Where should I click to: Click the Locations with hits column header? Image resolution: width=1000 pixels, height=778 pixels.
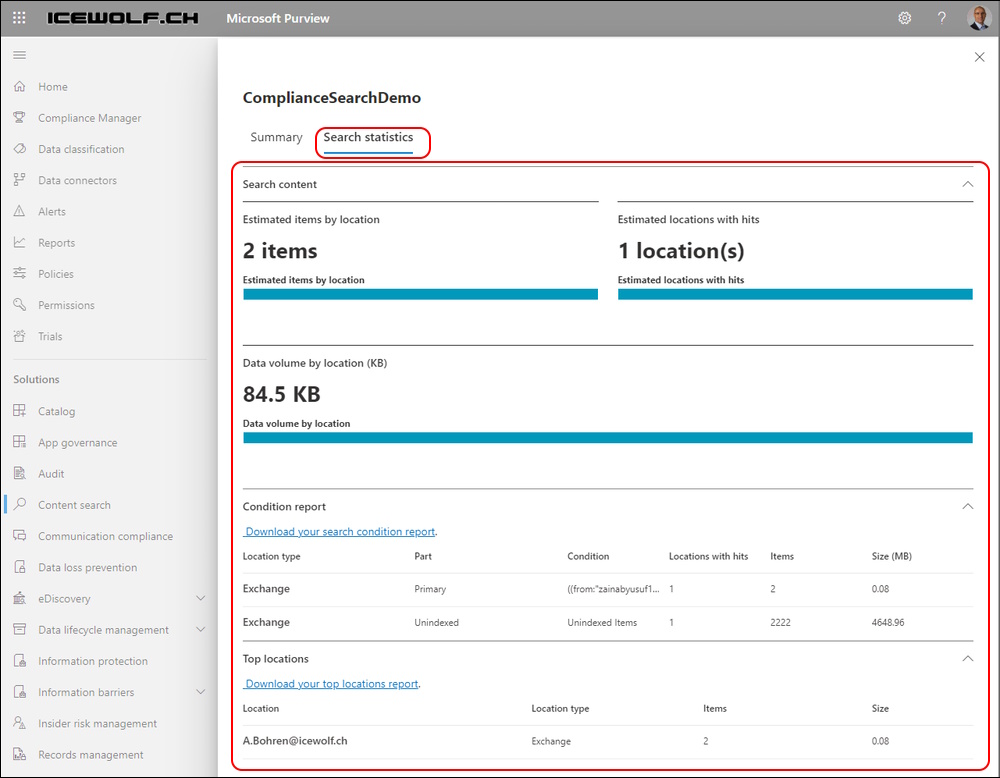click(709, 557)
